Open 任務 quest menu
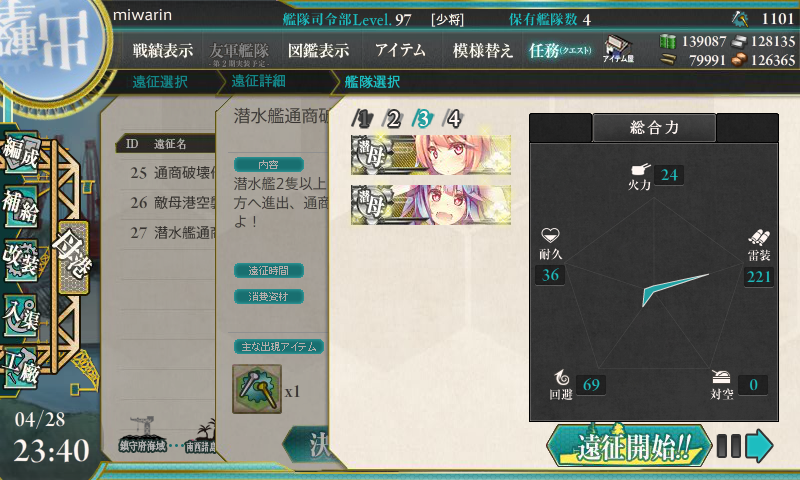This screenshot has width=800, height=480. (x=560, y=50)
